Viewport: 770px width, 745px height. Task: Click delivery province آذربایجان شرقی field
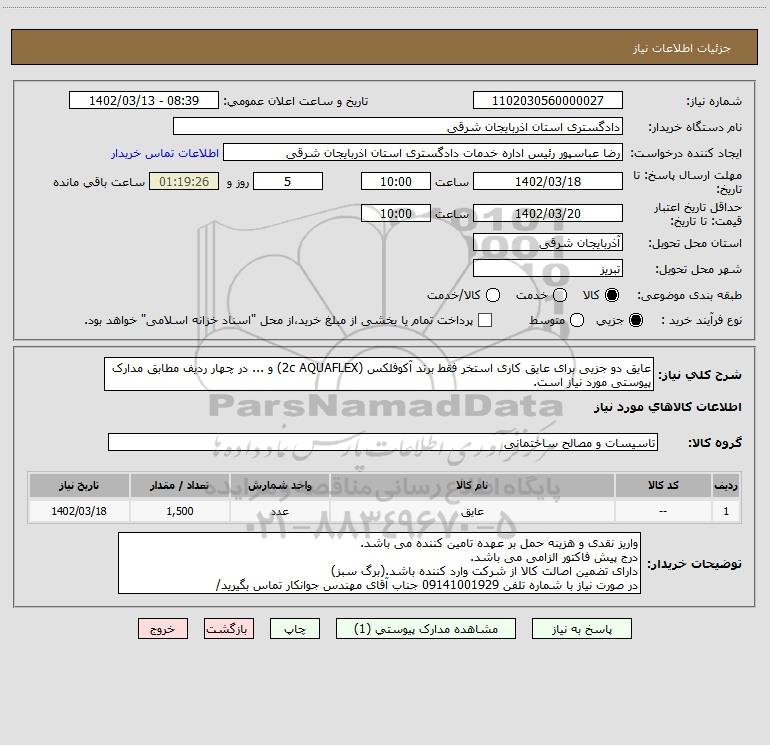(548, 243)
